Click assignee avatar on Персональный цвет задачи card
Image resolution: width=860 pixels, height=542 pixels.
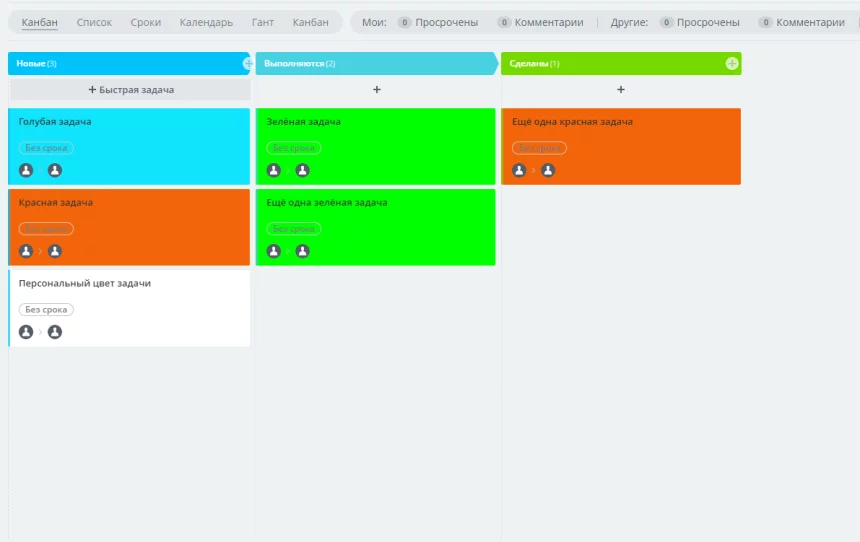(55, 332)
